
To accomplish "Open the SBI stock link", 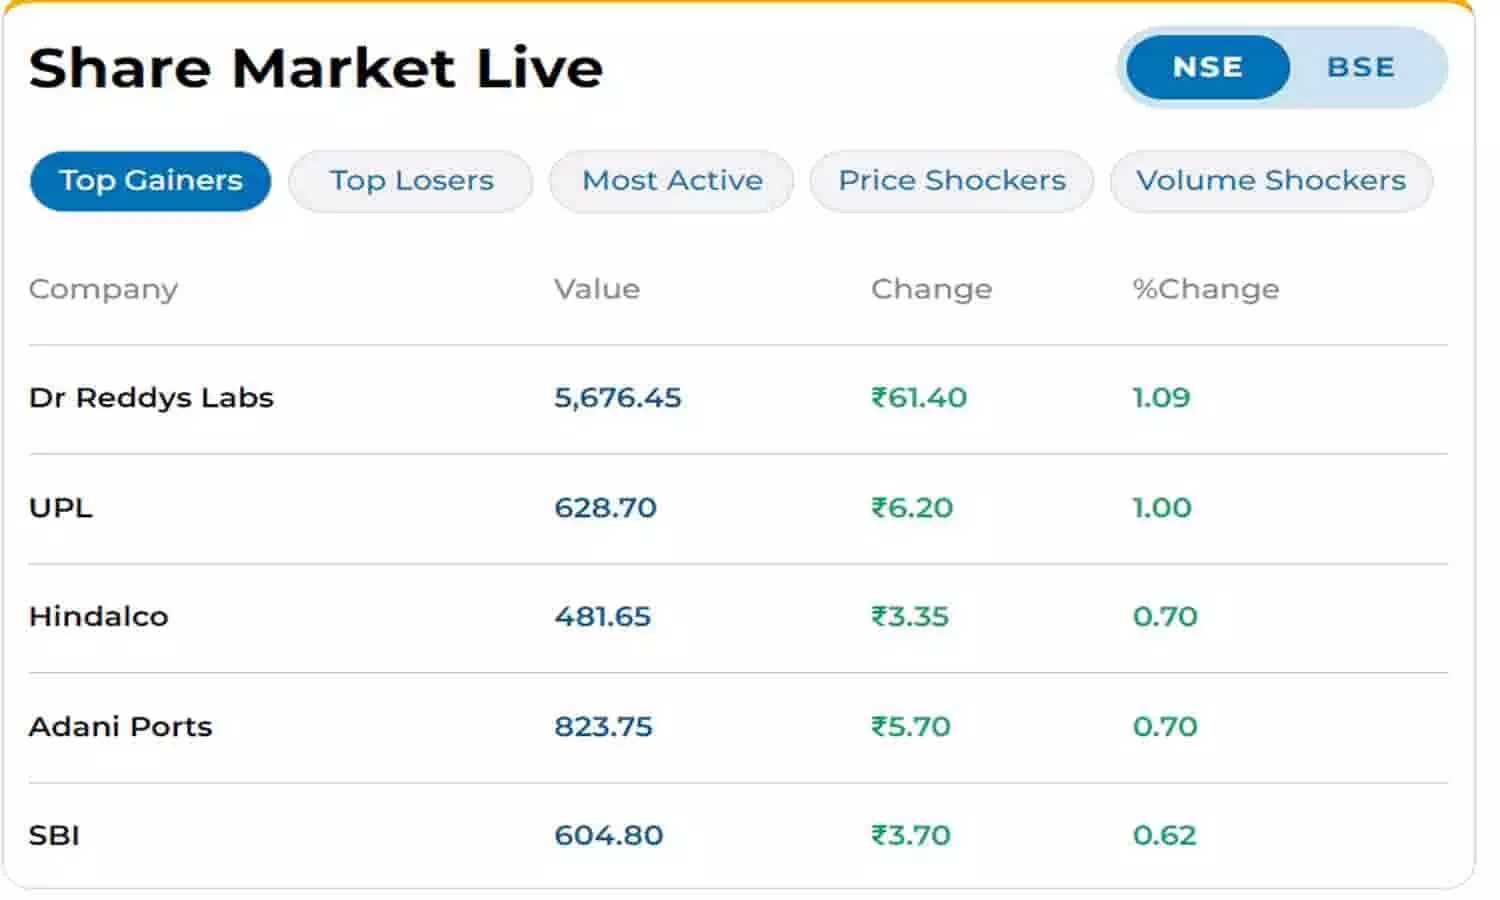I will [x=54, y=835].
